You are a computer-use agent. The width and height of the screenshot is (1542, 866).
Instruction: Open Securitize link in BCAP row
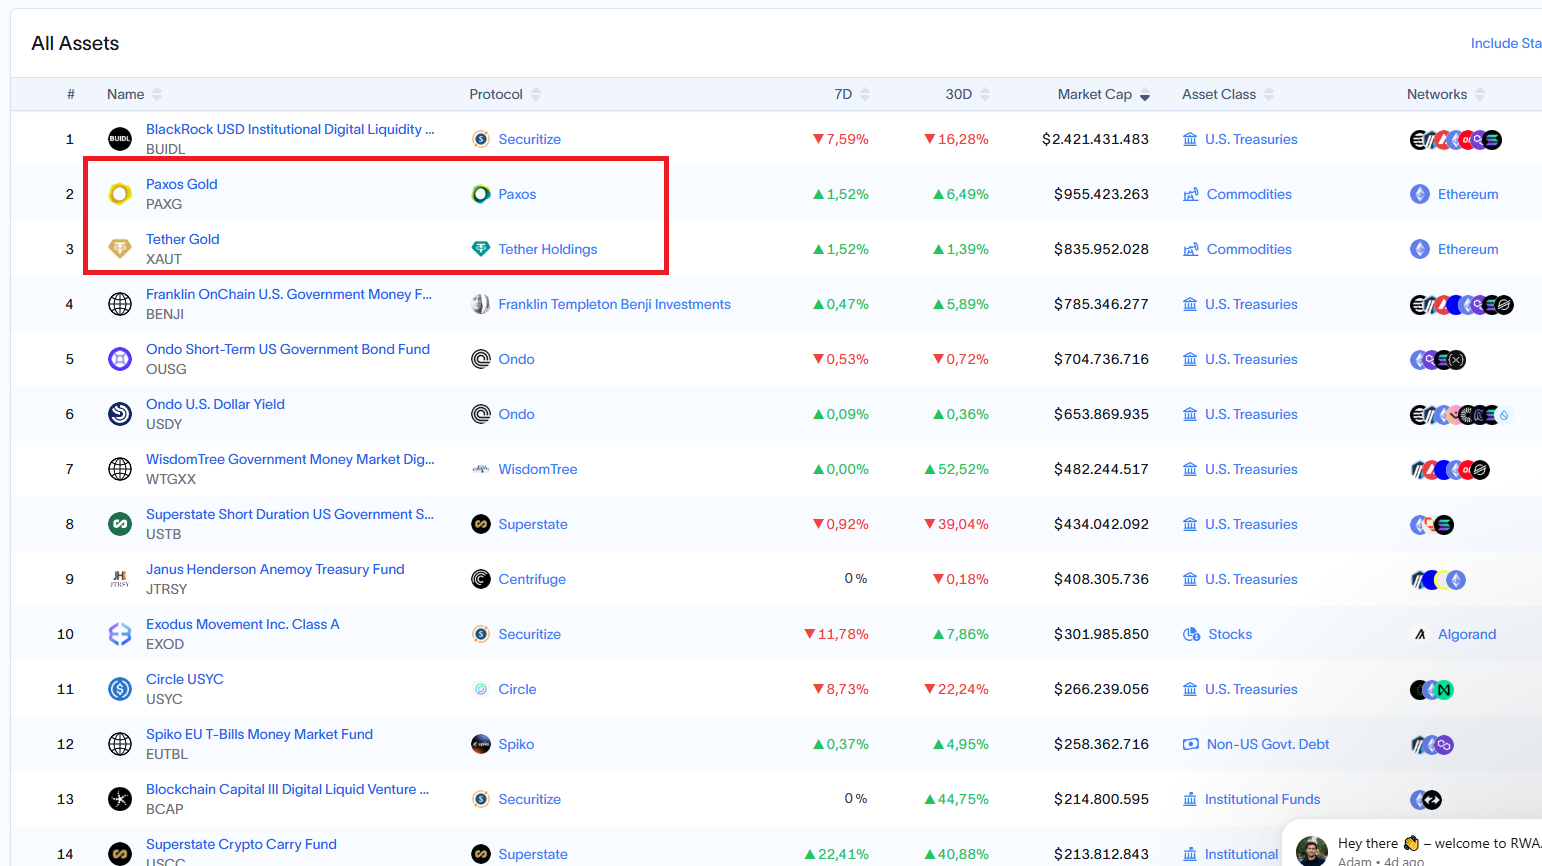tap(529, 799)
